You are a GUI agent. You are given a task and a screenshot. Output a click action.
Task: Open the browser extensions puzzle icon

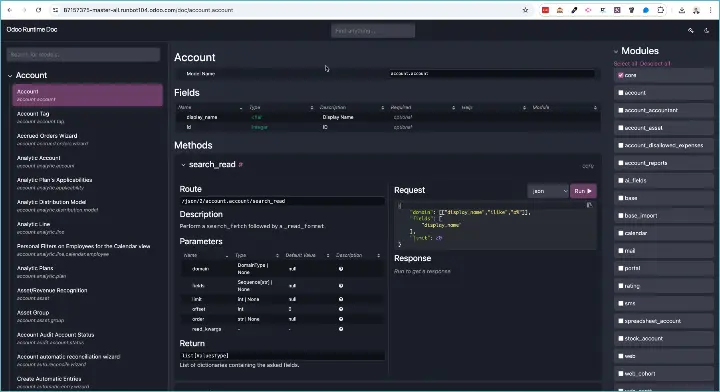point(660,10)
